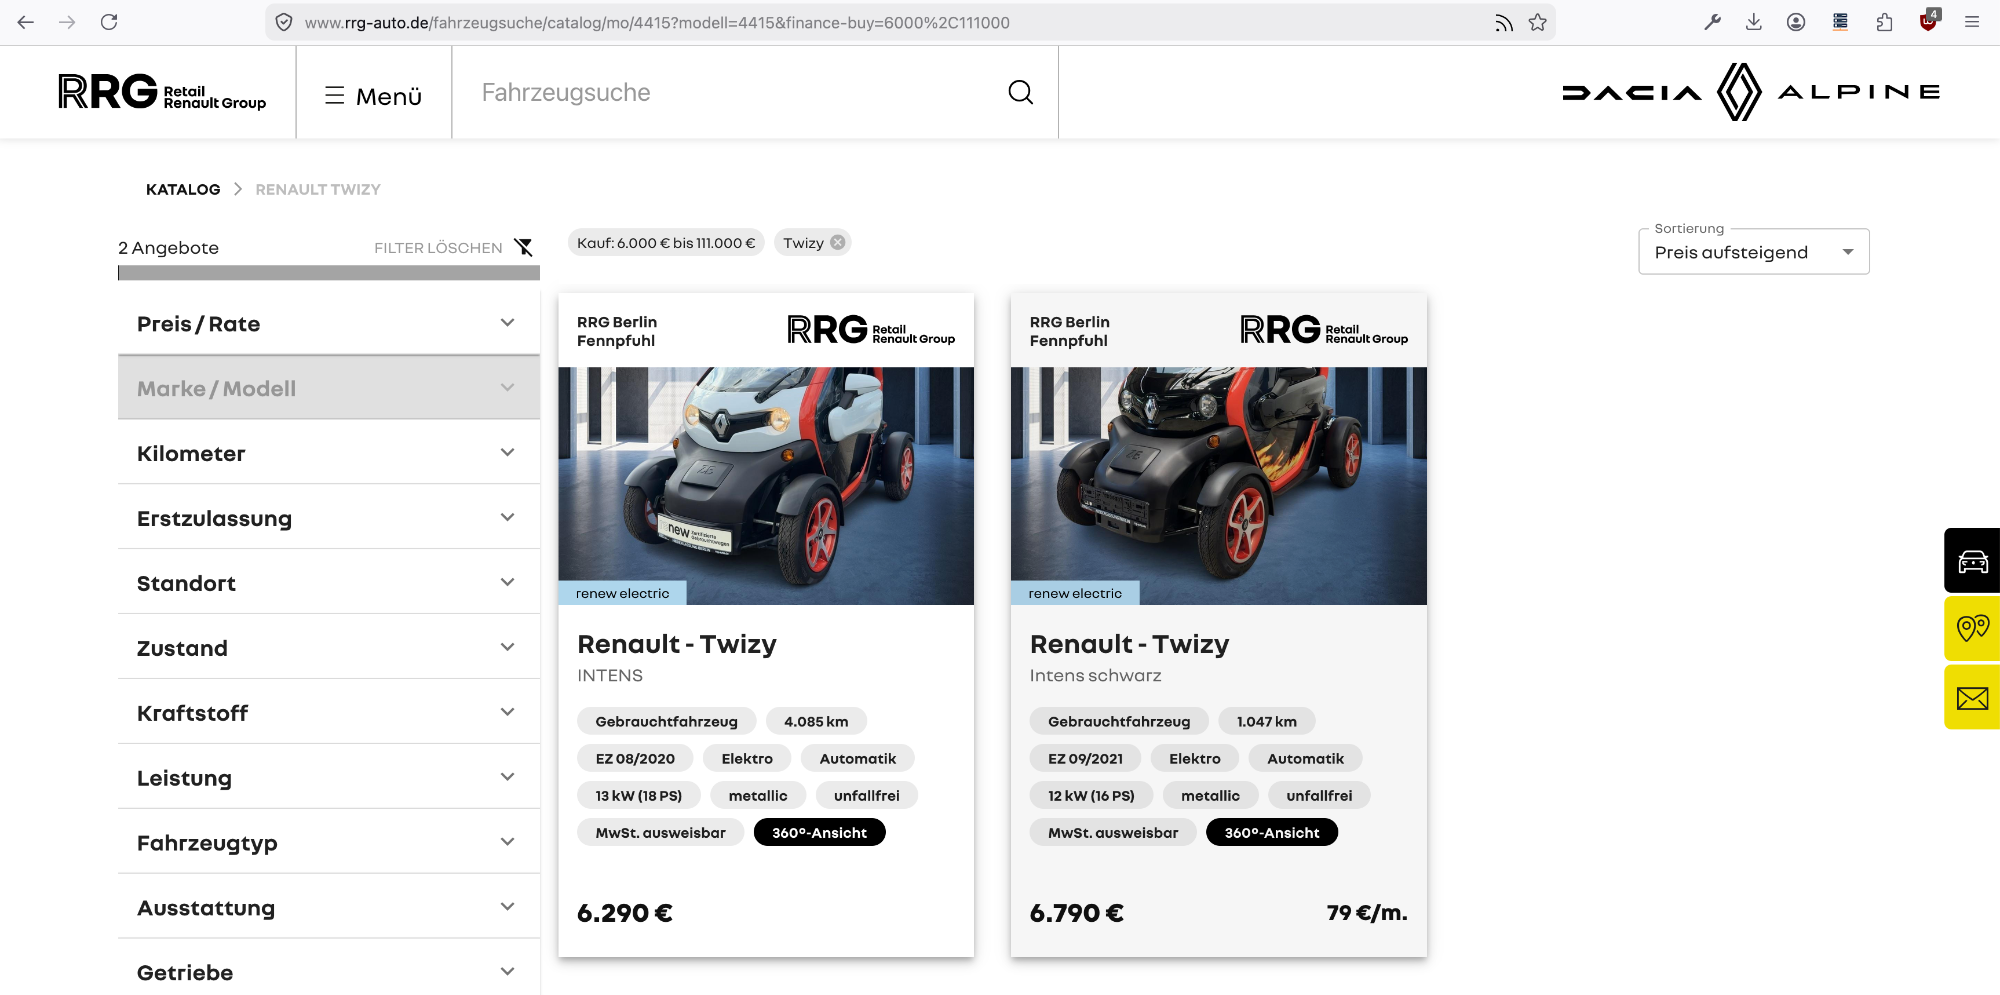Click the yellow location pins side button
2000x995 pixels.
(x=1972, y=628)
